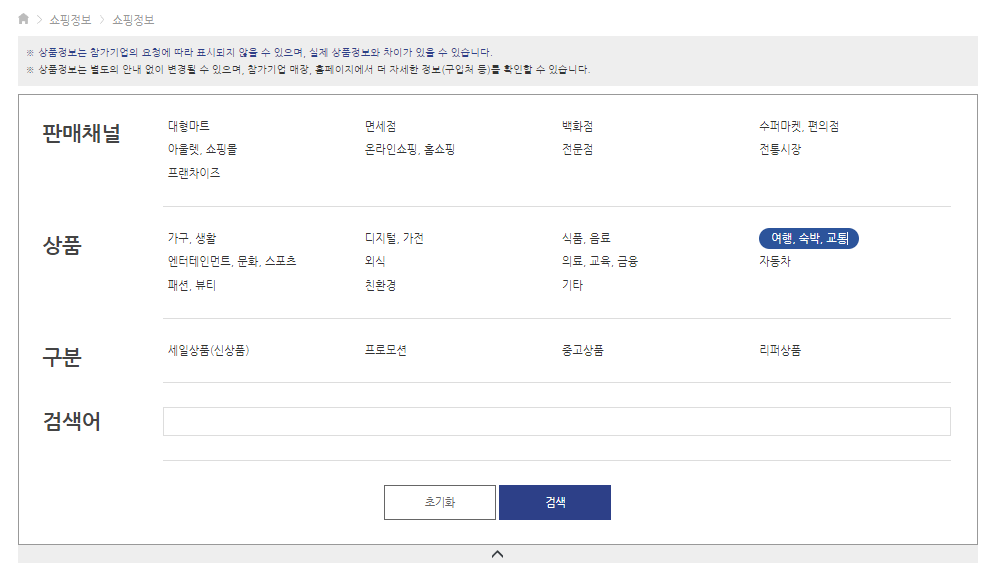The height and width of the screenshot is (570, 991).
Task: Collapse the search panel with the up chevron
Action: (497, 554)
